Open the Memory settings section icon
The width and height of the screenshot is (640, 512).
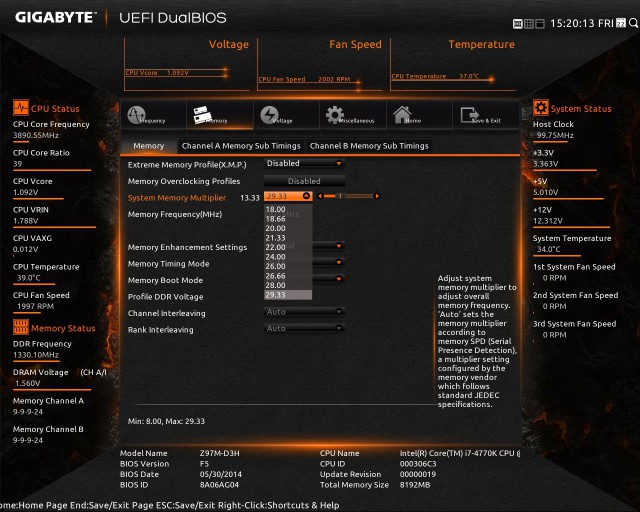(x=203, y=115)
